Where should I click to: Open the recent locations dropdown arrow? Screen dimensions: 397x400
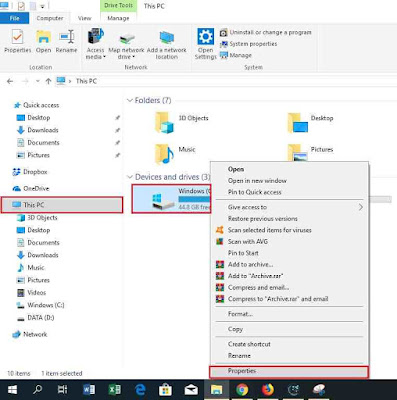tap(37, 81)
